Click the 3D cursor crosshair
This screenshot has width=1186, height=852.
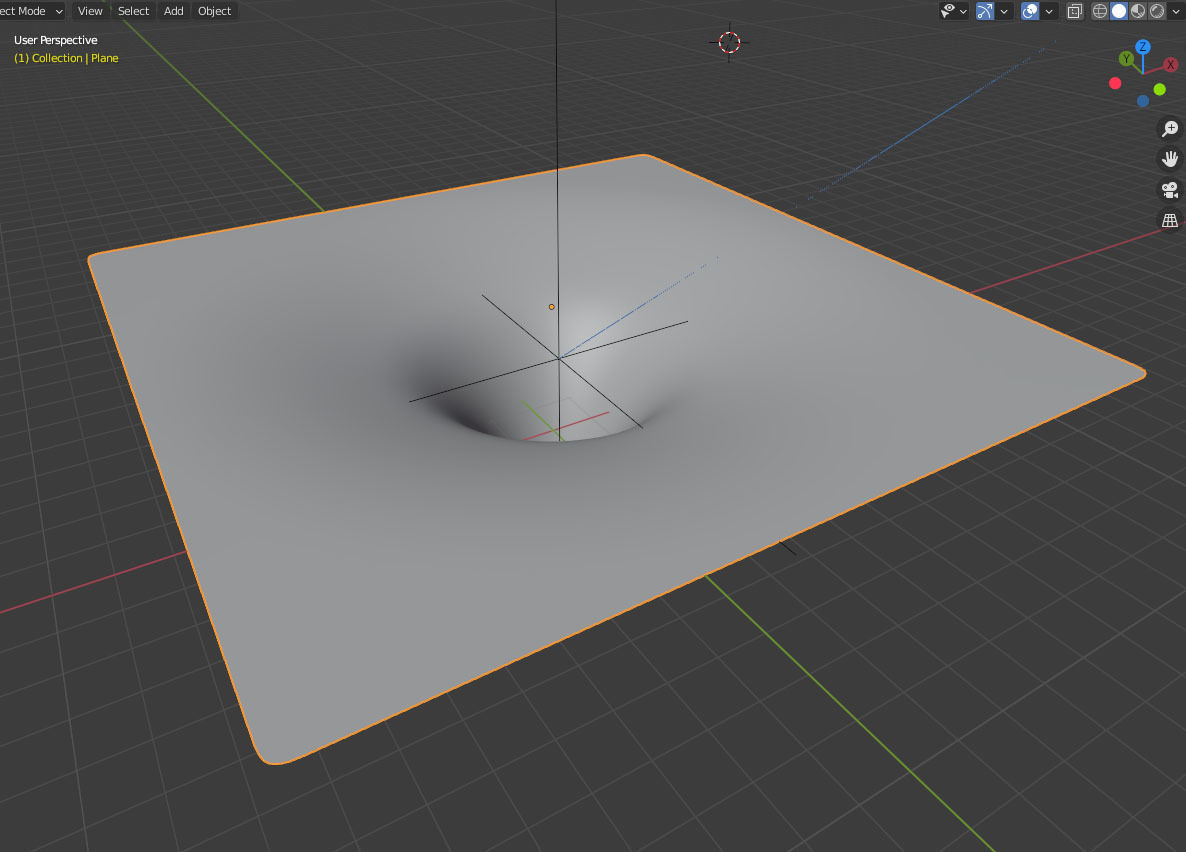729,42
